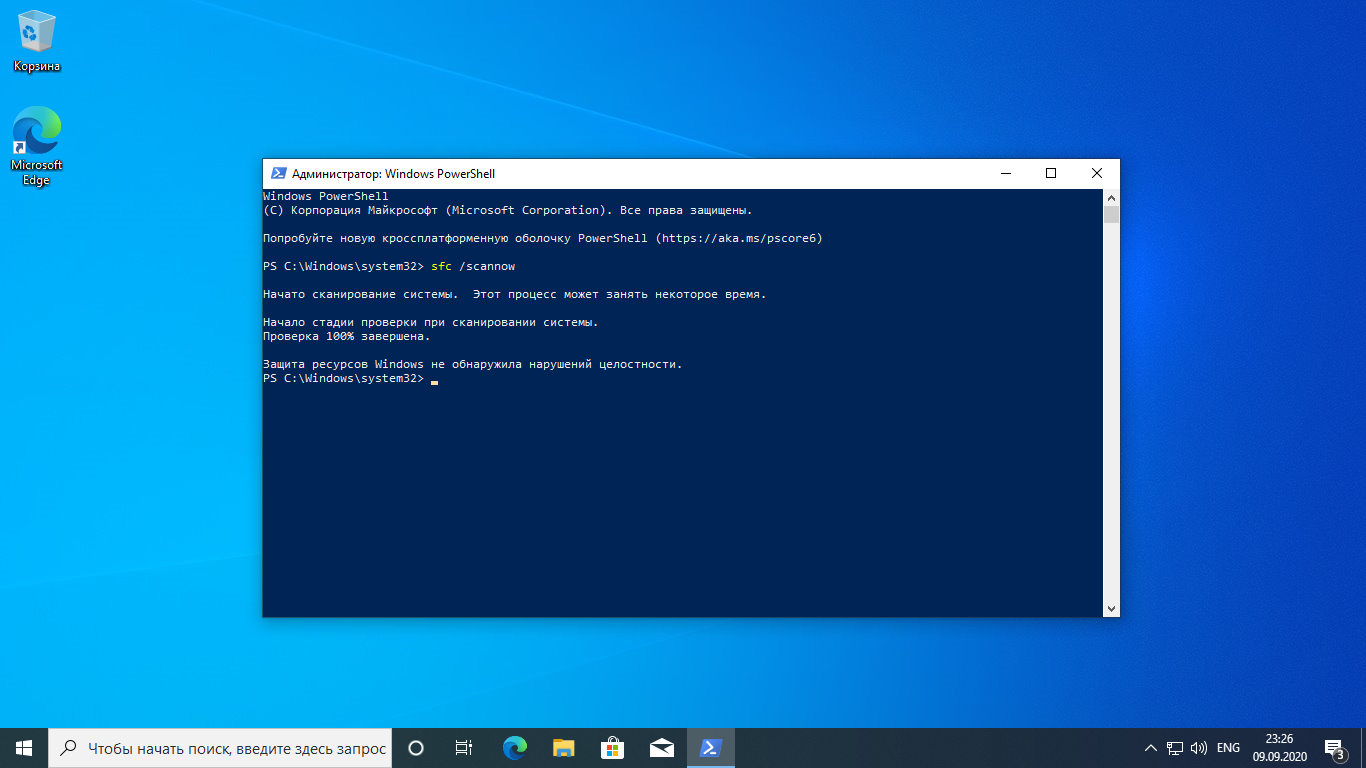Show hidden system tray icons
1366x768 pixels.
point(1151,748)
